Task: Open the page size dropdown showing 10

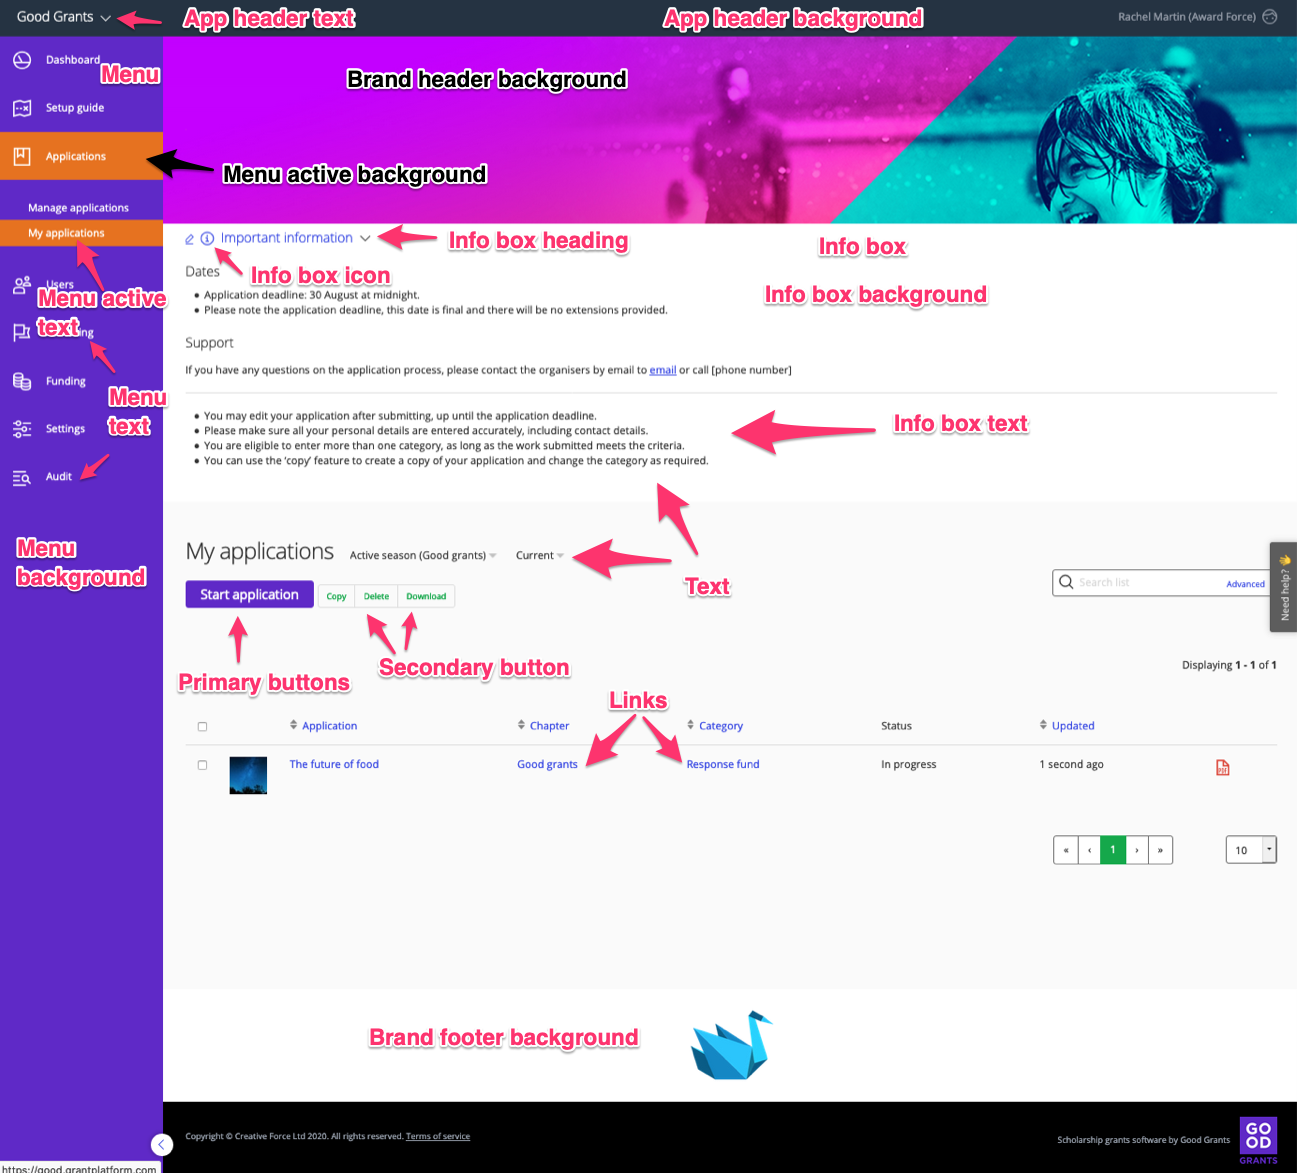Action: tap(1251, 850)
